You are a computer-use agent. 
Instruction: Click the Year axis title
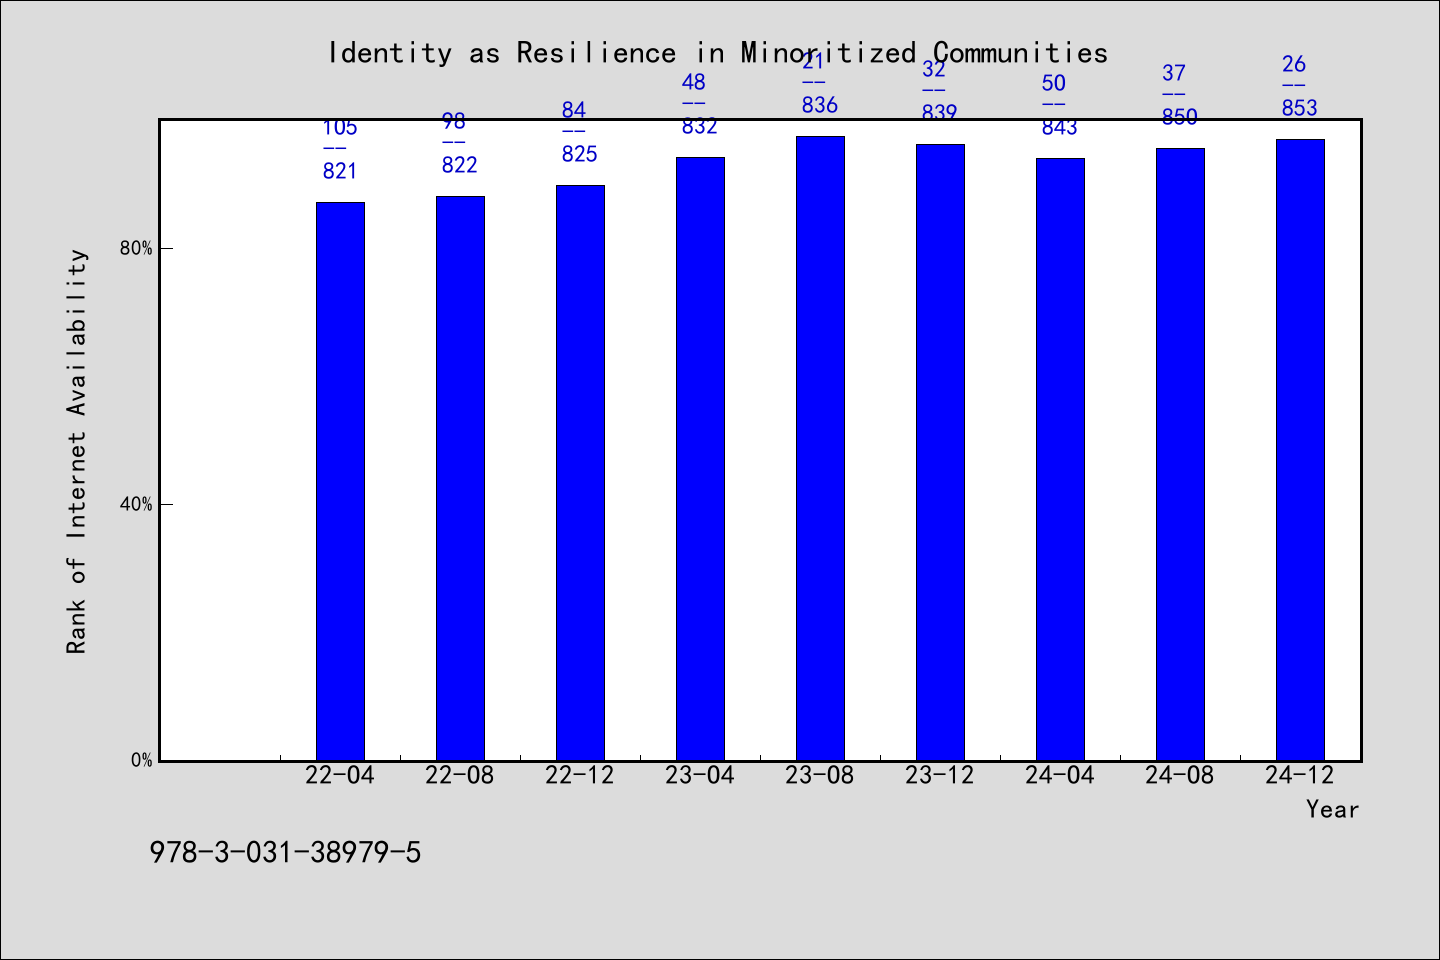pos(1332,809)
